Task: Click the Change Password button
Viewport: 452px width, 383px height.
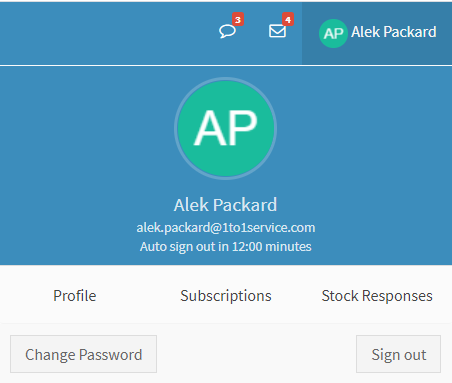Action: 83,354
